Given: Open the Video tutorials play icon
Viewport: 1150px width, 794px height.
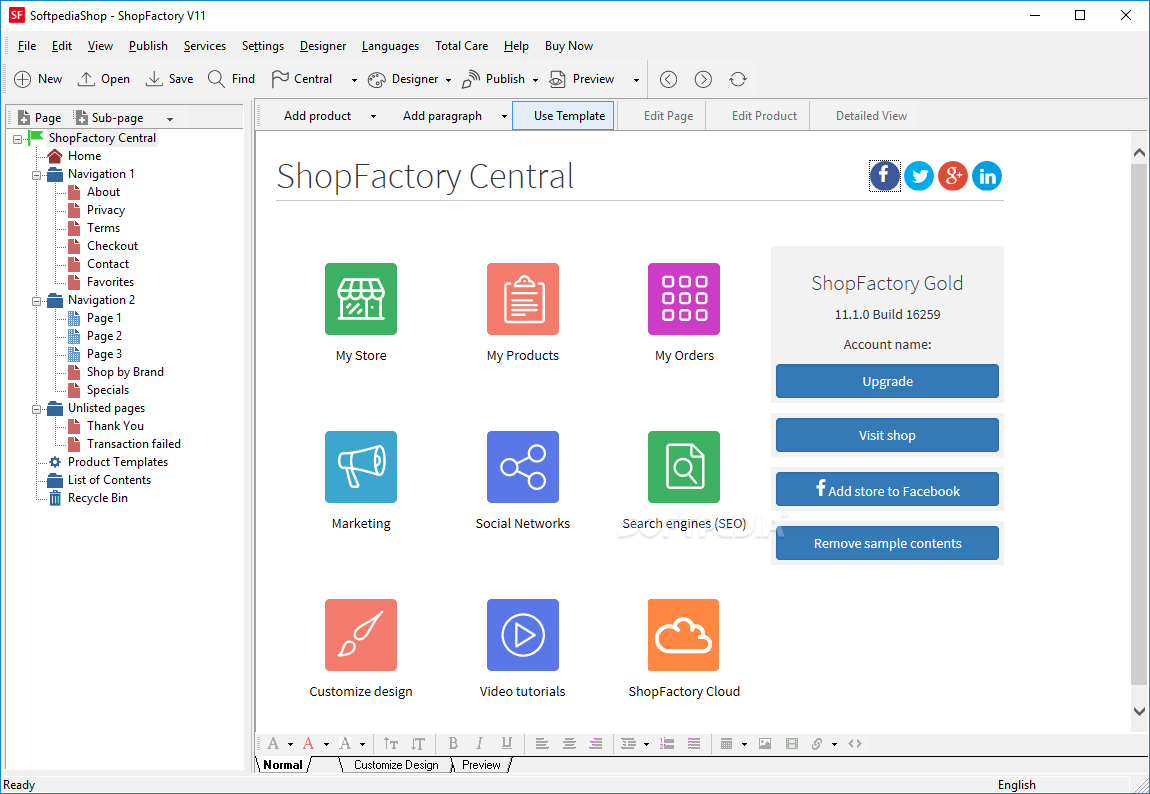Looking at the screenshot, I should click(x=523, y=635).
